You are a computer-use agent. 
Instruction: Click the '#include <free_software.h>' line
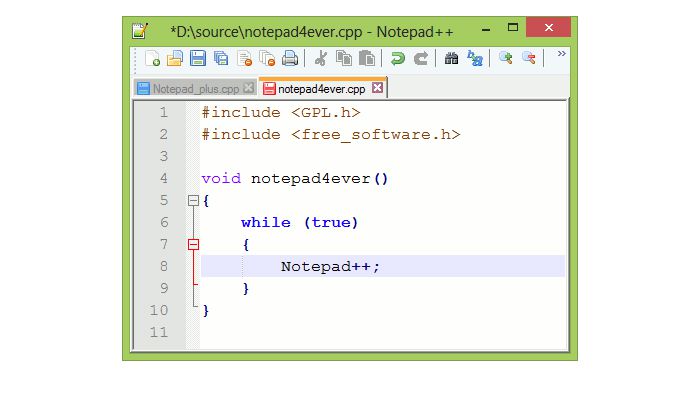tap(331, 134)
